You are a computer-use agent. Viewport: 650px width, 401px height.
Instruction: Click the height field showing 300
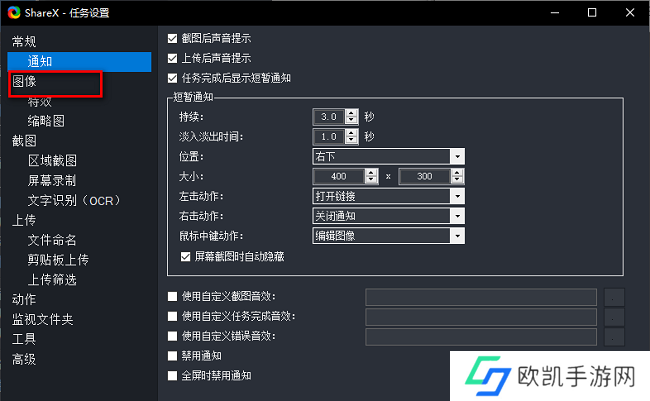click(x=424, y=176)
